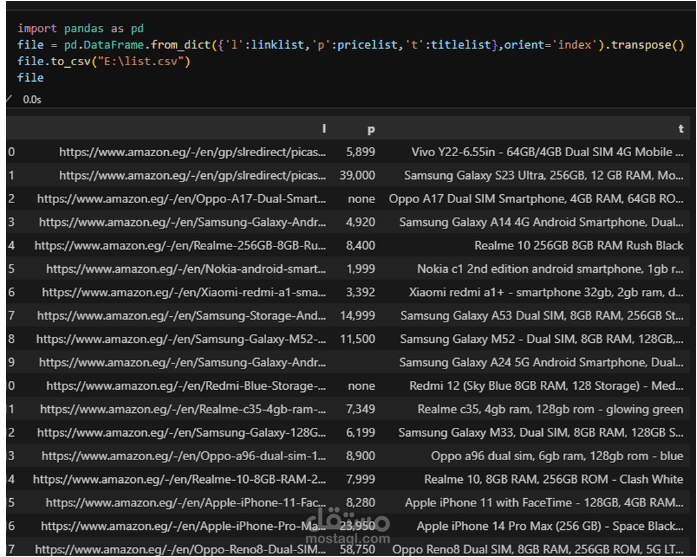Click the pd.DataFrame.from_dict code line
The width and height of the screenshot is (697, 557).
[350, 45]
